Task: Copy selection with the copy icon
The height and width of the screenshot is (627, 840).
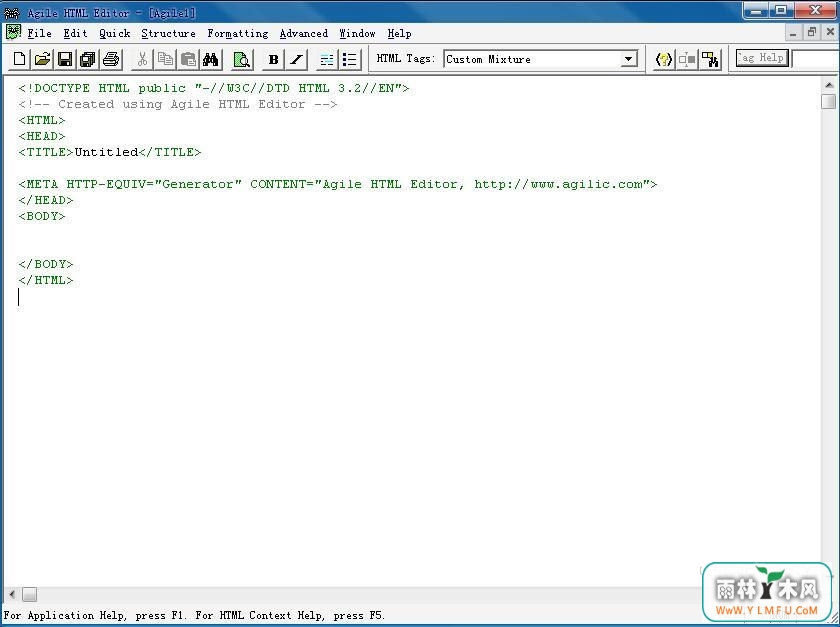Action: (x=165, y=59)
